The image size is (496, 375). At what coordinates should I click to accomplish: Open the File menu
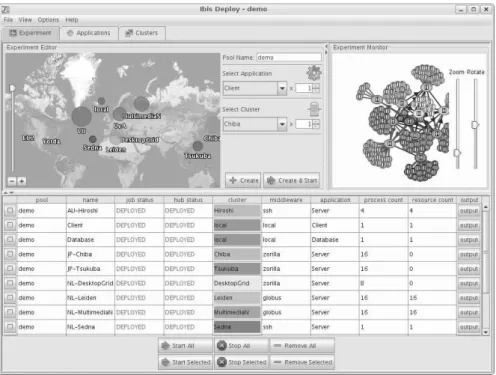[x=8, y=20]
